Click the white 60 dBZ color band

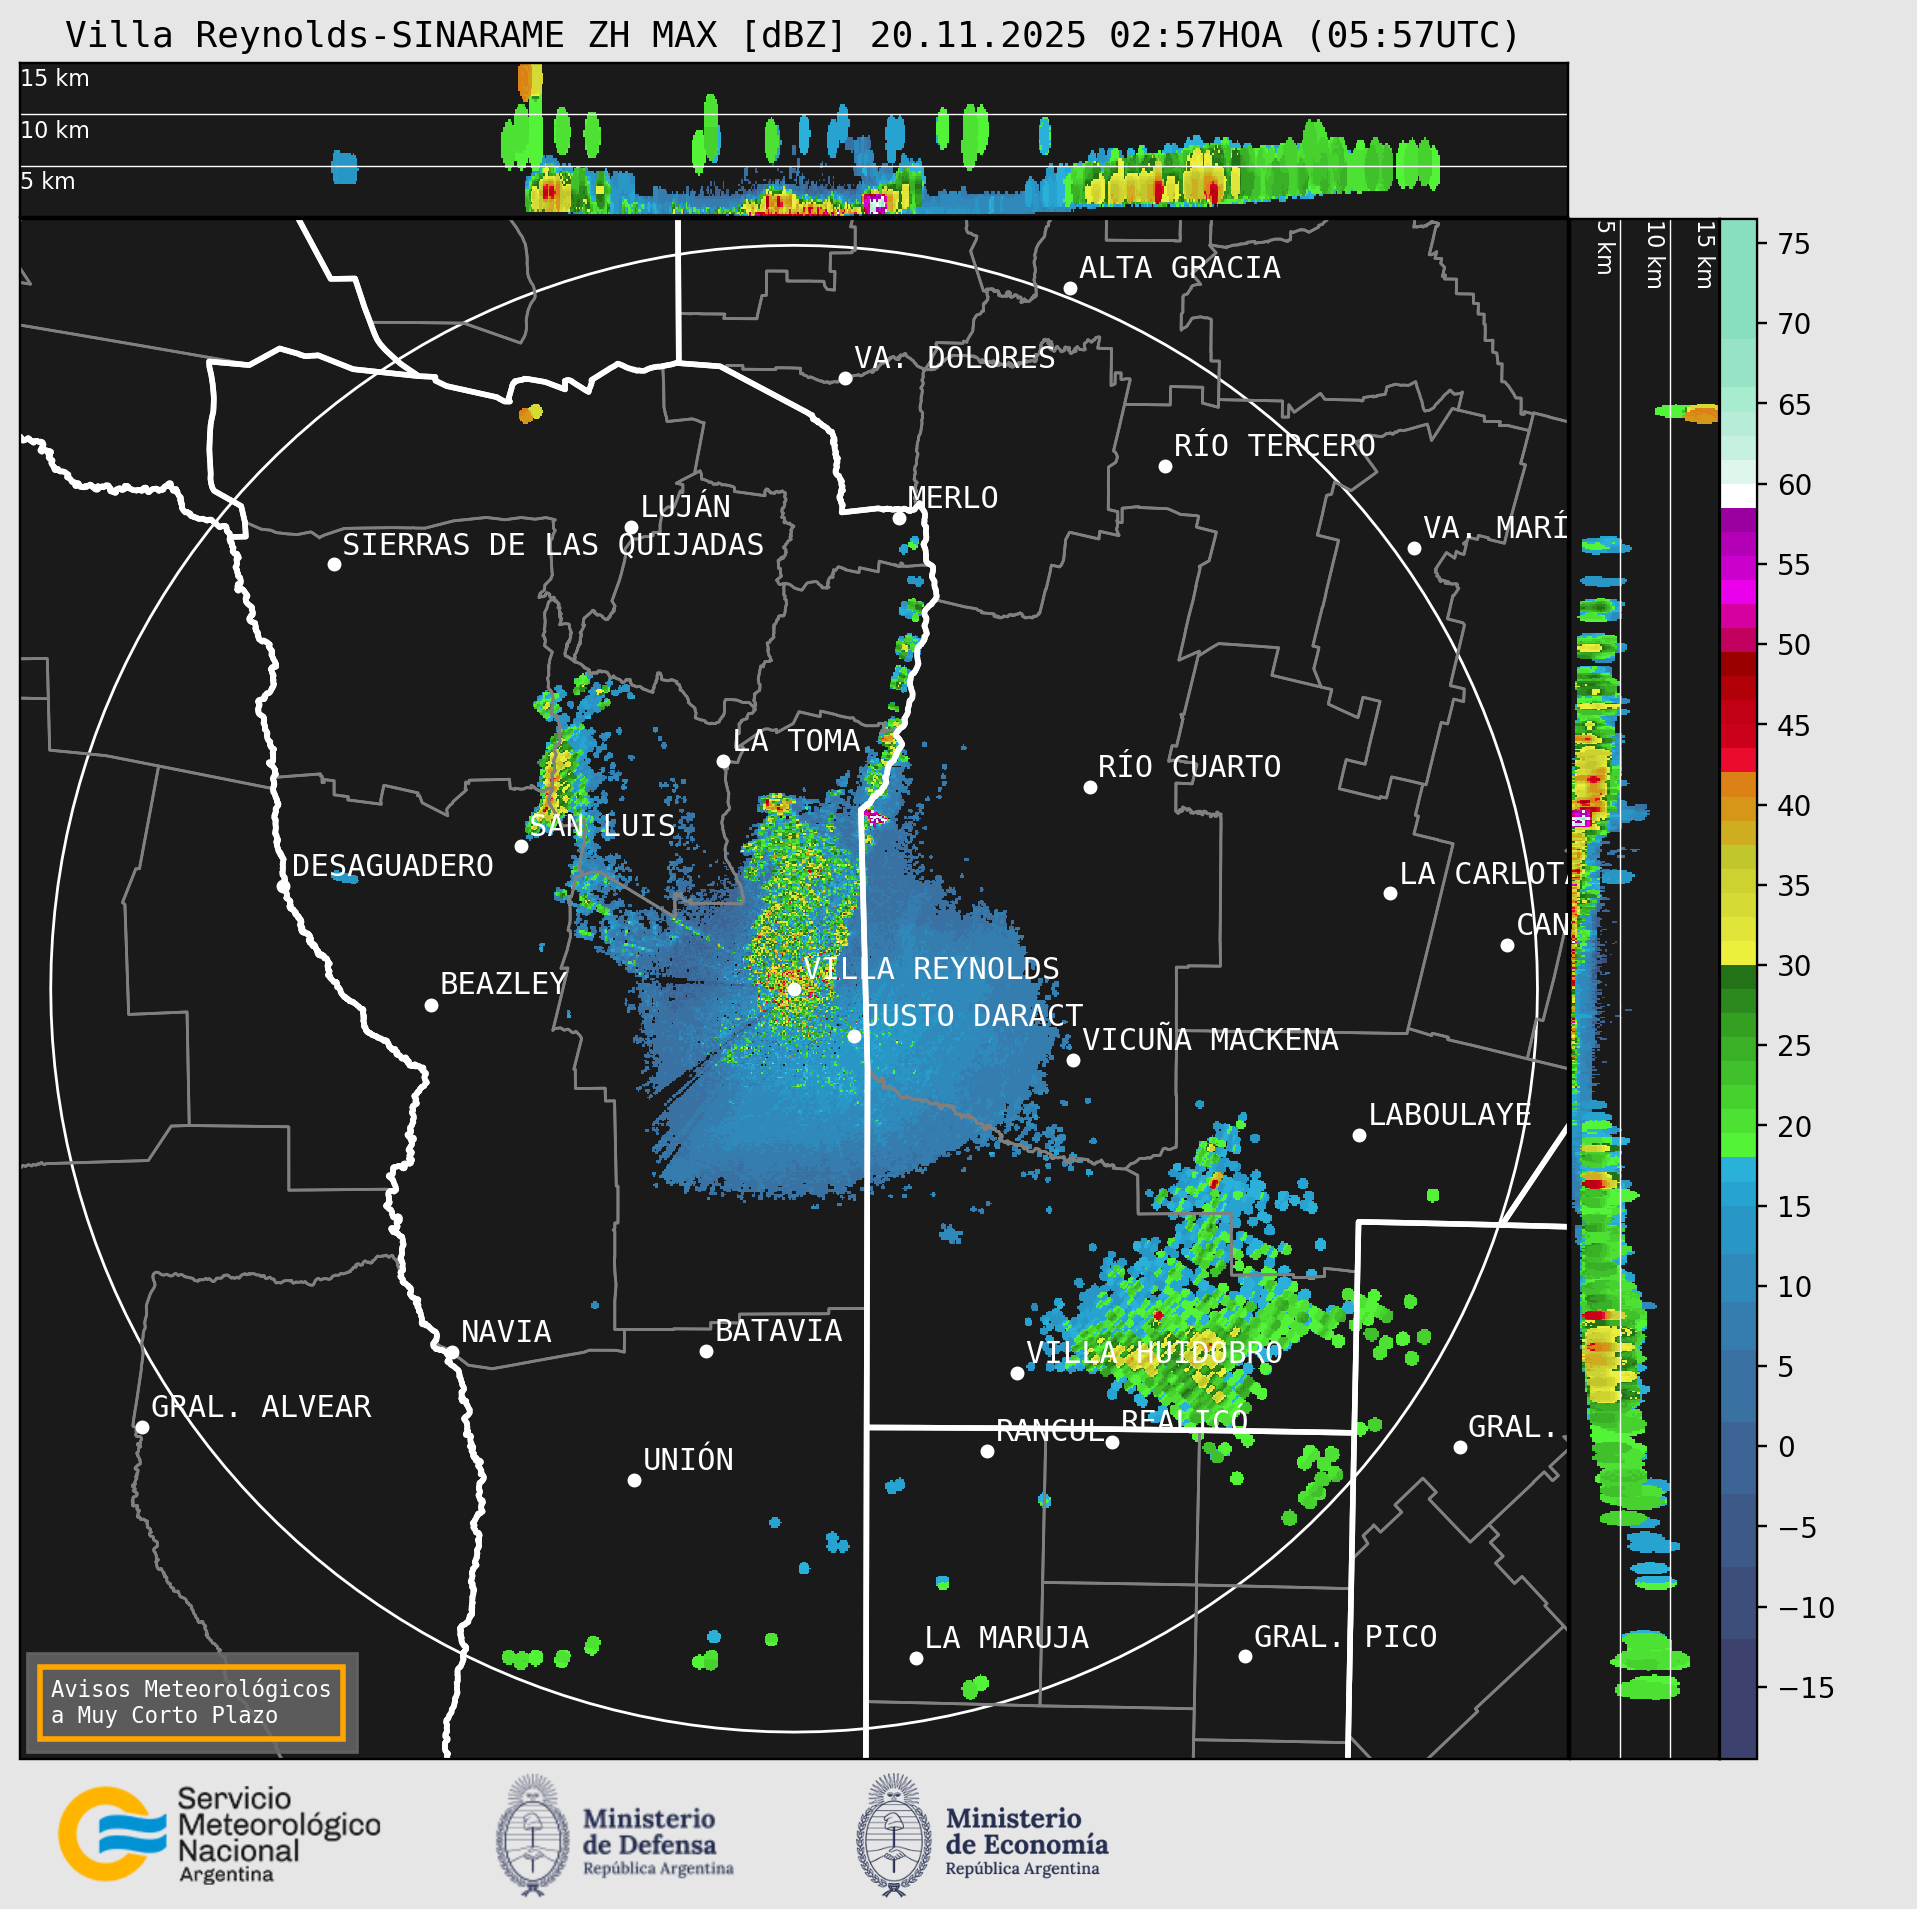pyautogui.click(x=1738, y=496)
